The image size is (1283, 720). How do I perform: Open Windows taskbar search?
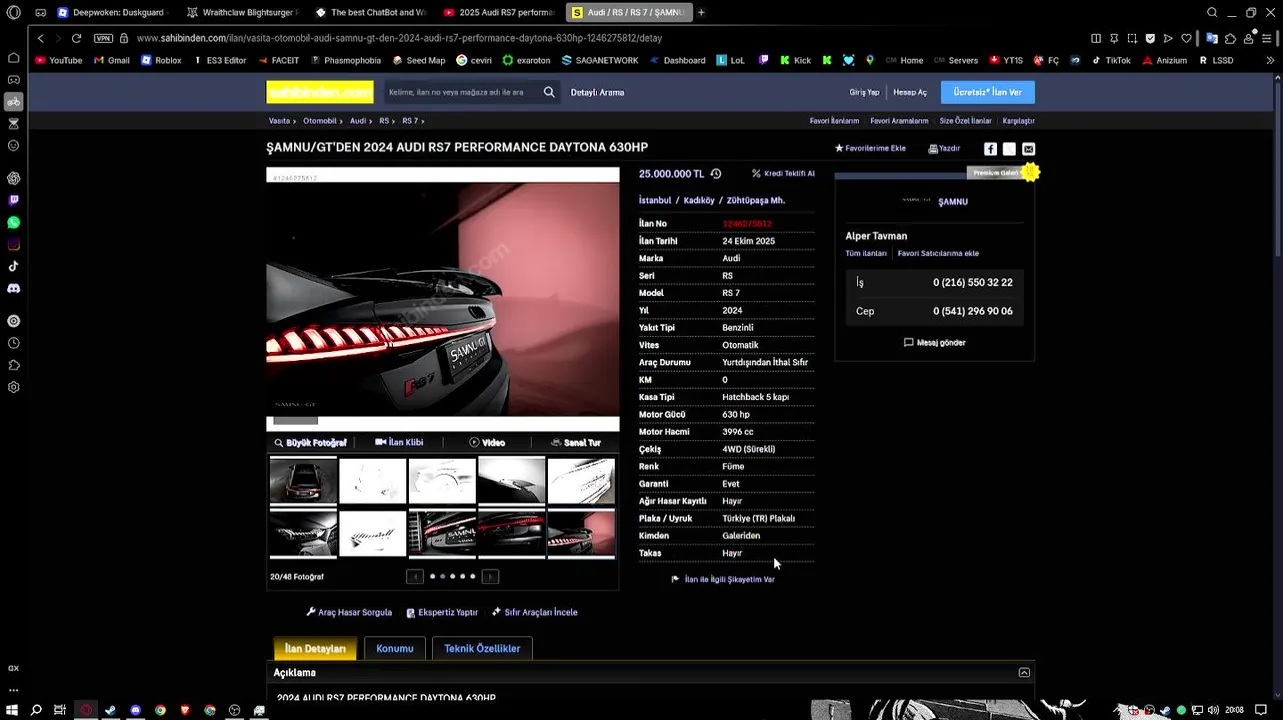[x=36, y=710]
